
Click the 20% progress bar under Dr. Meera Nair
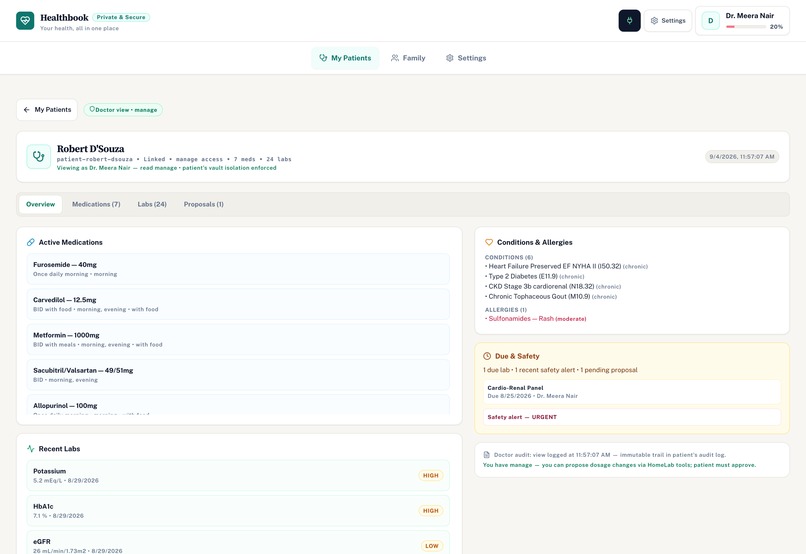coord(746,27)
